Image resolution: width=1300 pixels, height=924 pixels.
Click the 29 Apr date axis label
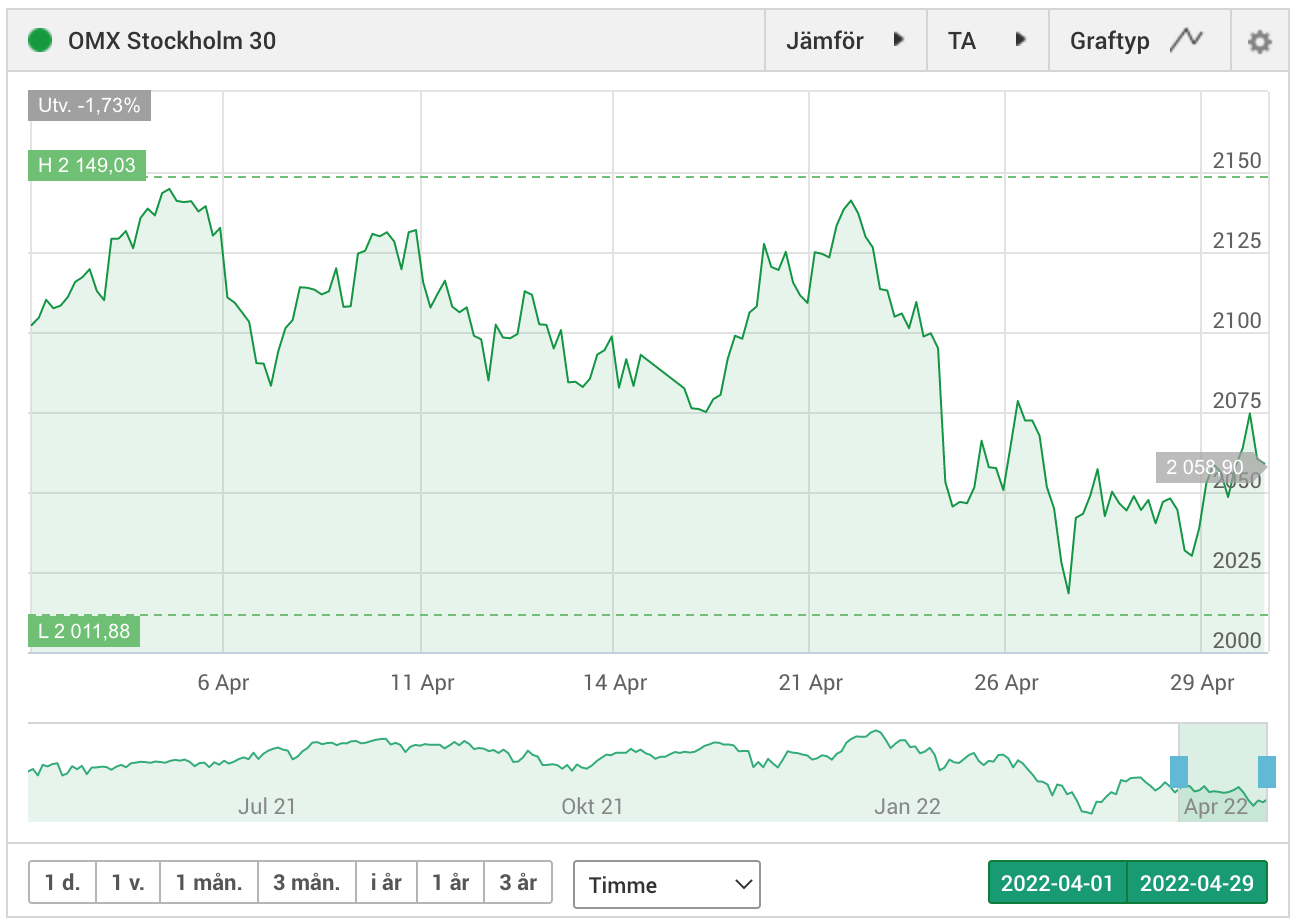tap(1202, 683)
